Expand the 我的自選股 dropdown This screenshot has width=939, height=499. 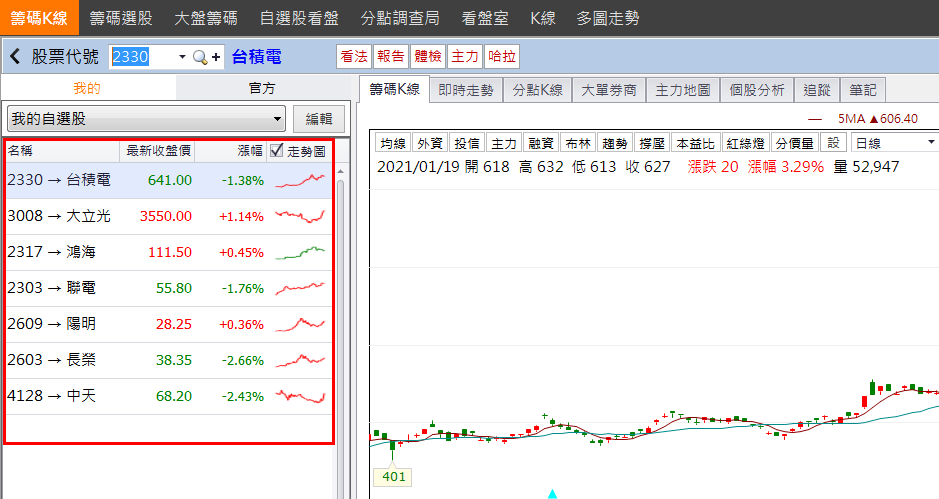(146, 119)
